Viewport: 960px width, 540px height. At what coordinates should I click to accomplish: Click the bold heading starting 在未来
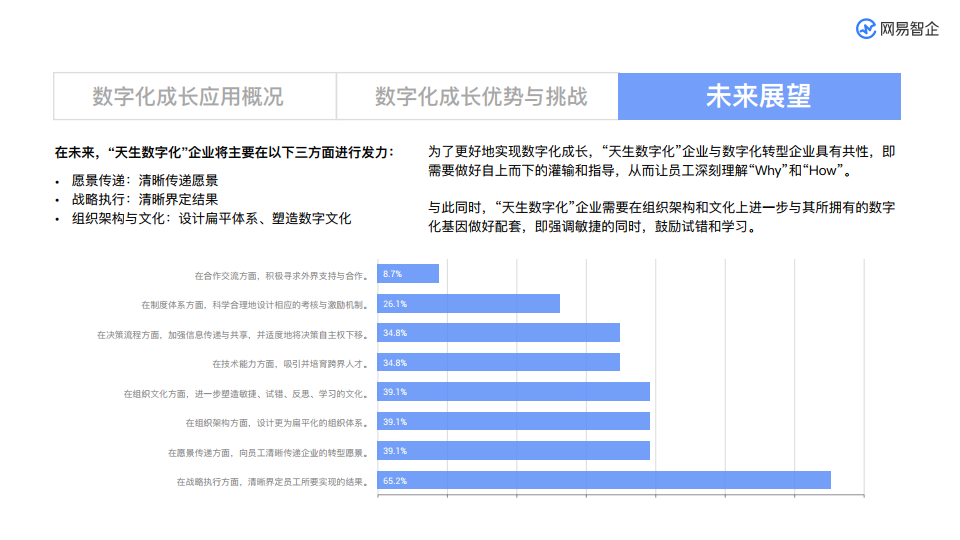pyautogui.click(x=224, y=153)
